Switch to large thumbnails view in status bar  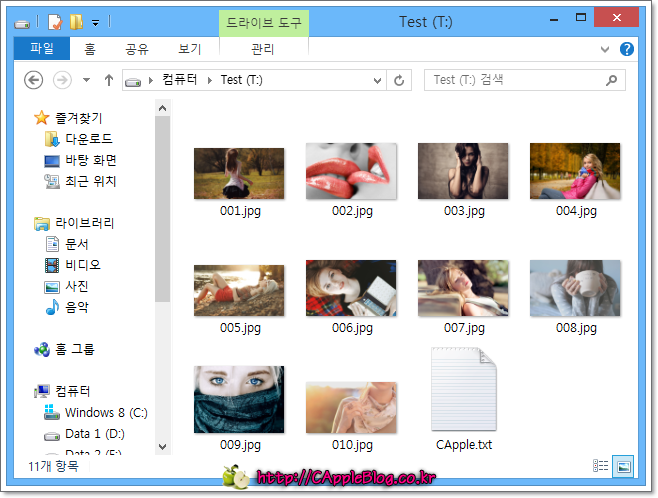623,466
